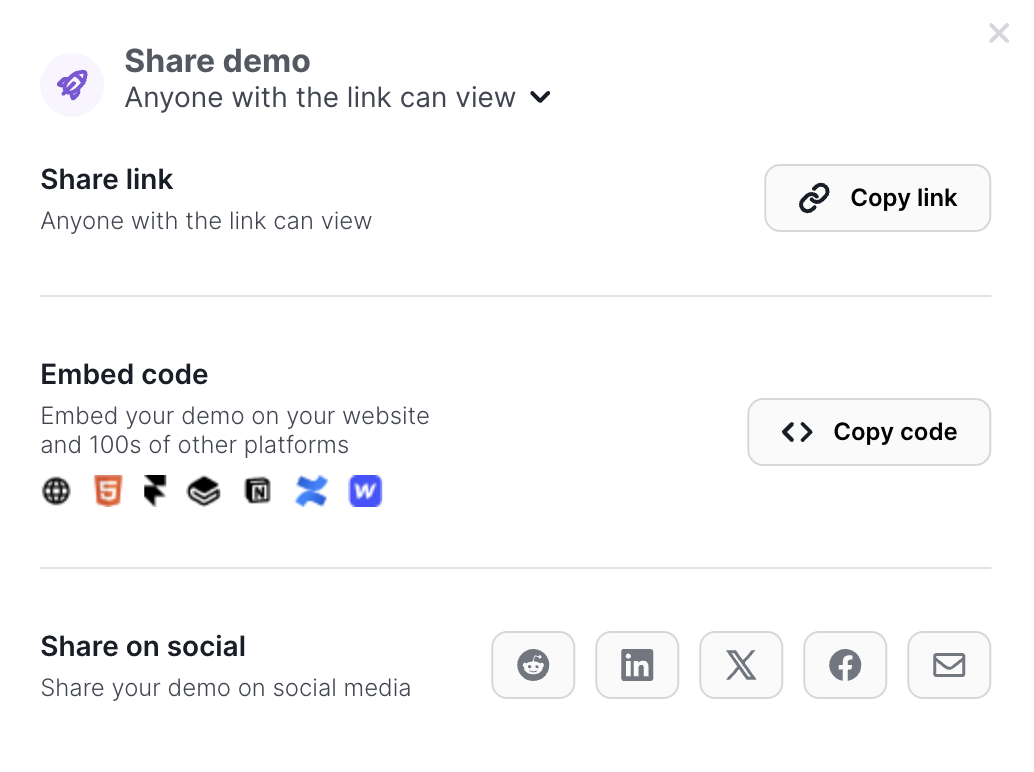Click 'Share your demo on social media' text

[x=226, y=688]
